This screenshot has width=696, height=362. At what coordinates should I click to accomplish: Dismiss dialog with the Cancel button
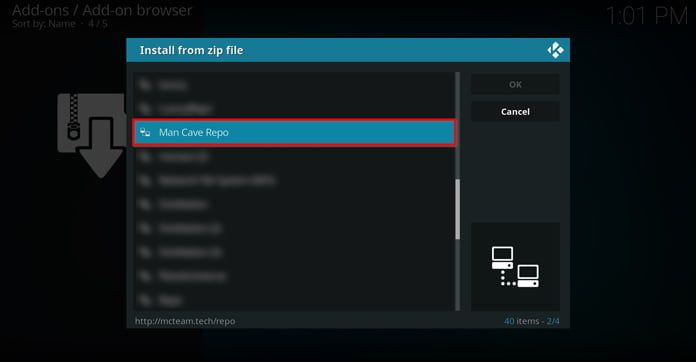point(515,112)
